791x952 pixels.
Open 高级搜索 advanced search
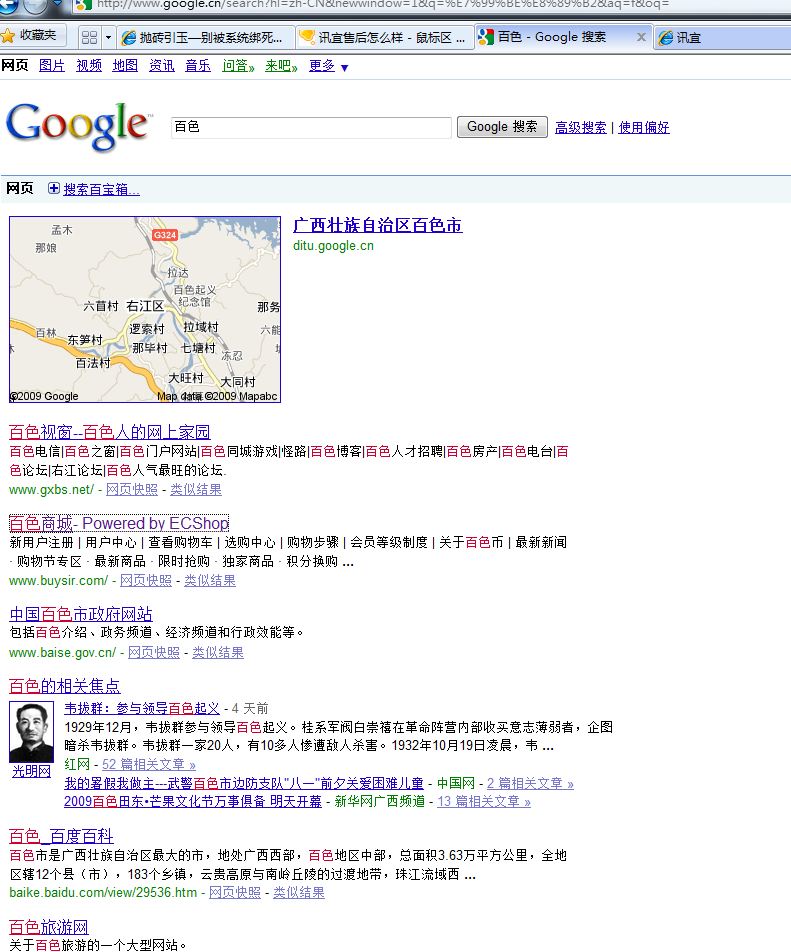tap(580, 128)
